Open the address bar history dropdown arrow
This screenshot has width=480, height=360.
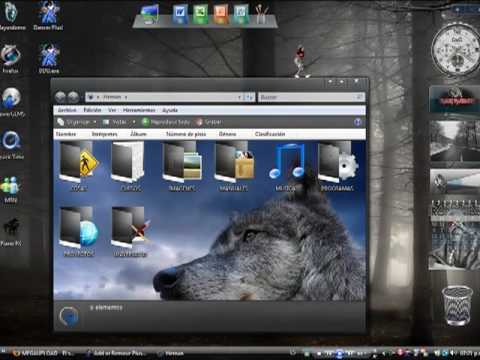pyautogui.click(x=239, y=97)
